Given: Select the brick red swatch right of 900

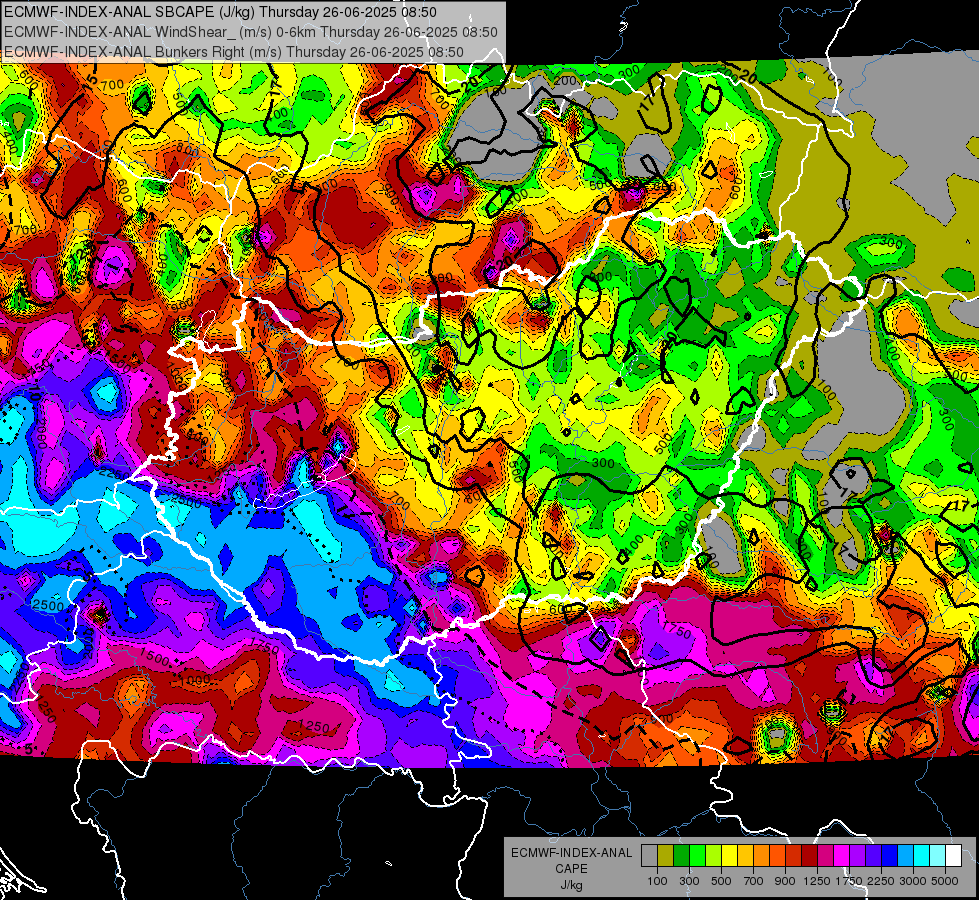Looking at the screenshot, I should 794,856.
